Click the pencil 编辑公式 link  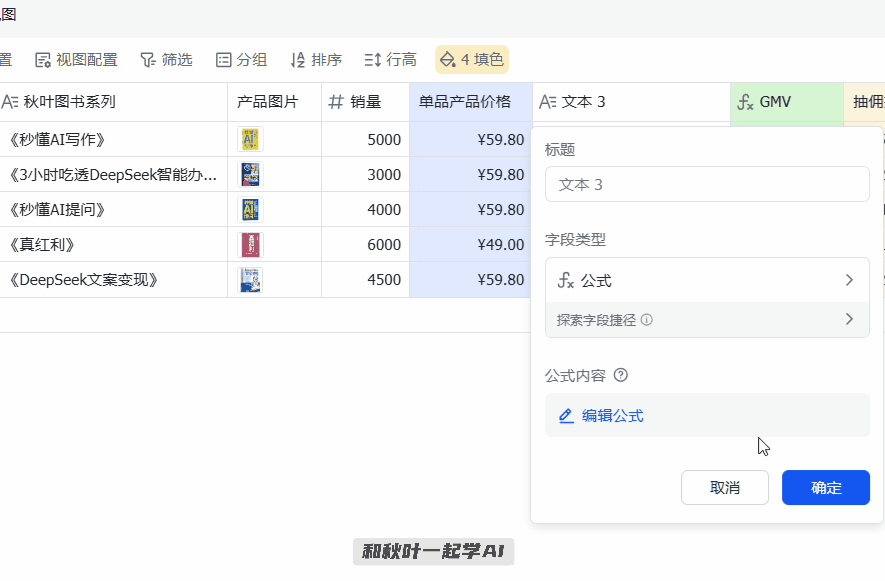(601, 416)
